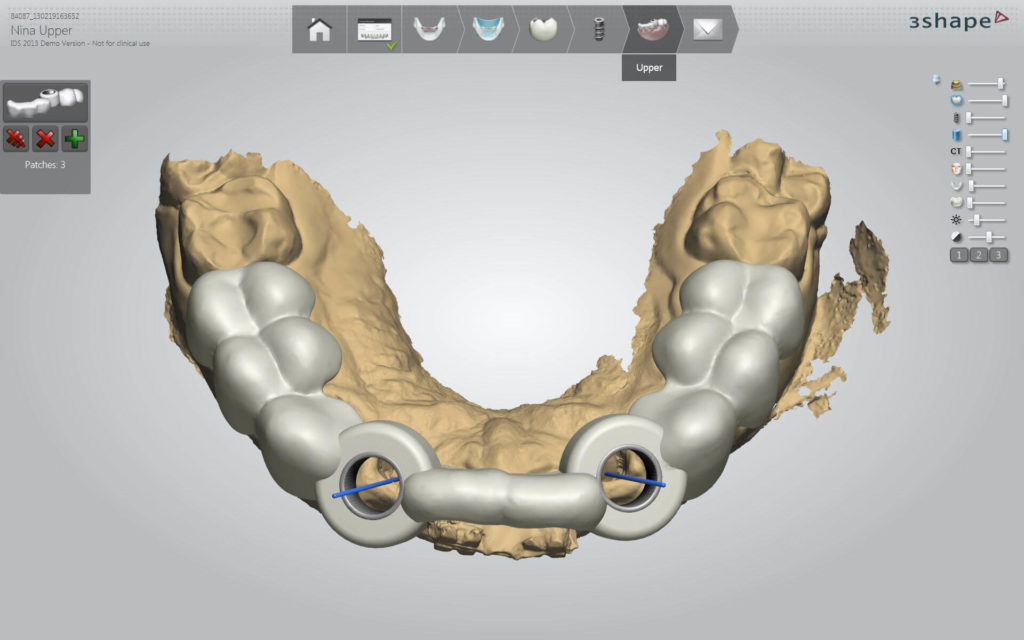Toggle the implant screw visibility icon
The height and width of the screenshot is (640, 1024).
pos(956,118)
